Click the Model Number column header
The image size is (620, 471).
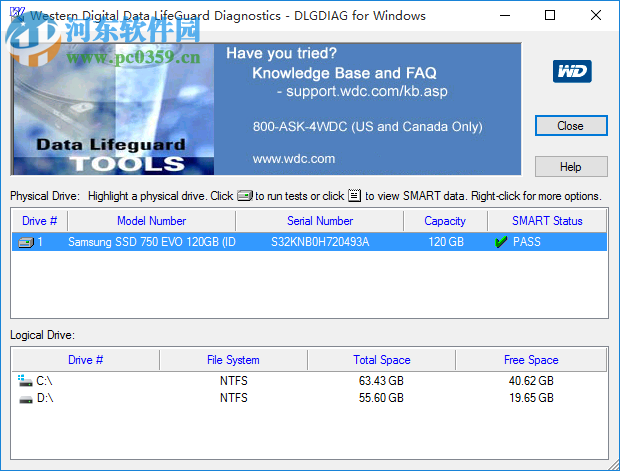point(151,221)
